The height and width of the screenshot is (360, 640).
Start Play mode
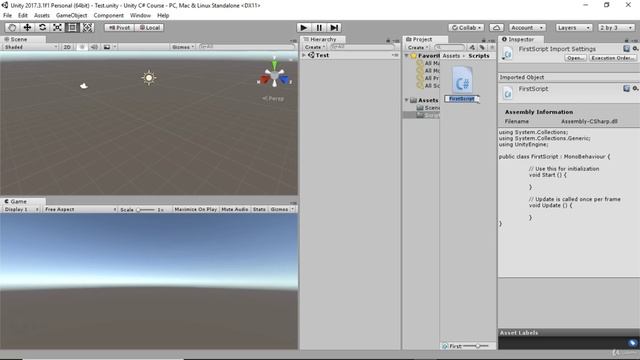303,27
